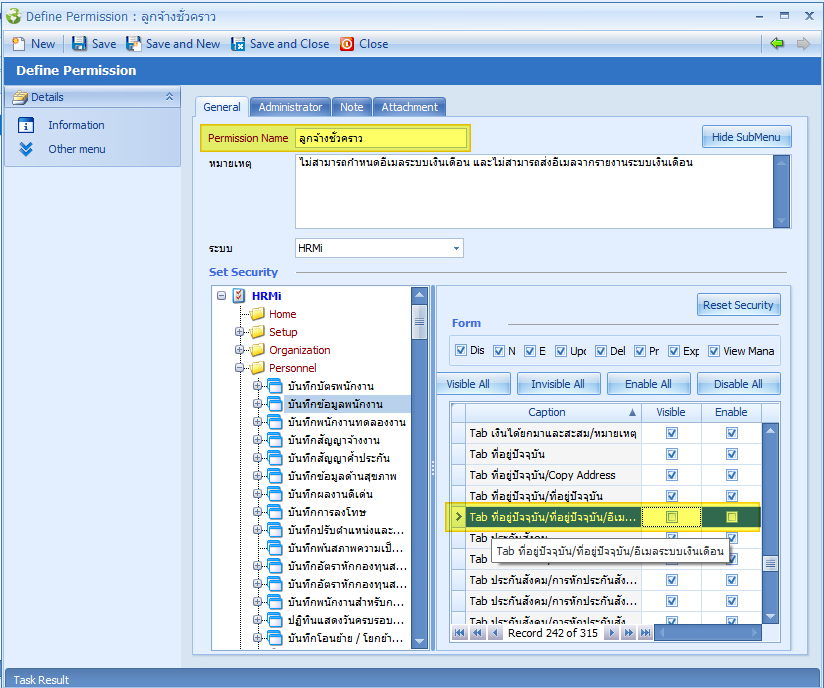Open the ระบบ HRMi dropdown
Viewport: 824px width, 688px height.
click(x=457, y=248)
